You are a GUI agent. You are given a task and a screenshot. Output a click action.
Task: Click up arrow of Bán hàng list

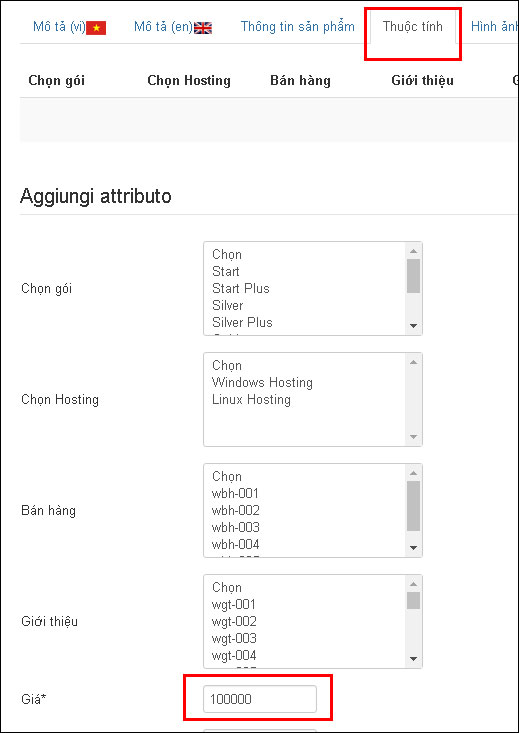click(413, 473)
